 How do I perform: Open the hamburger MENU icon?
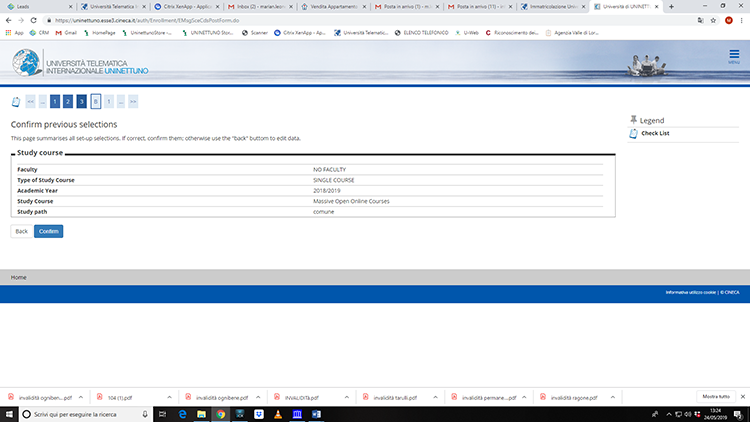pyautogui.click(x=734, y=57)
